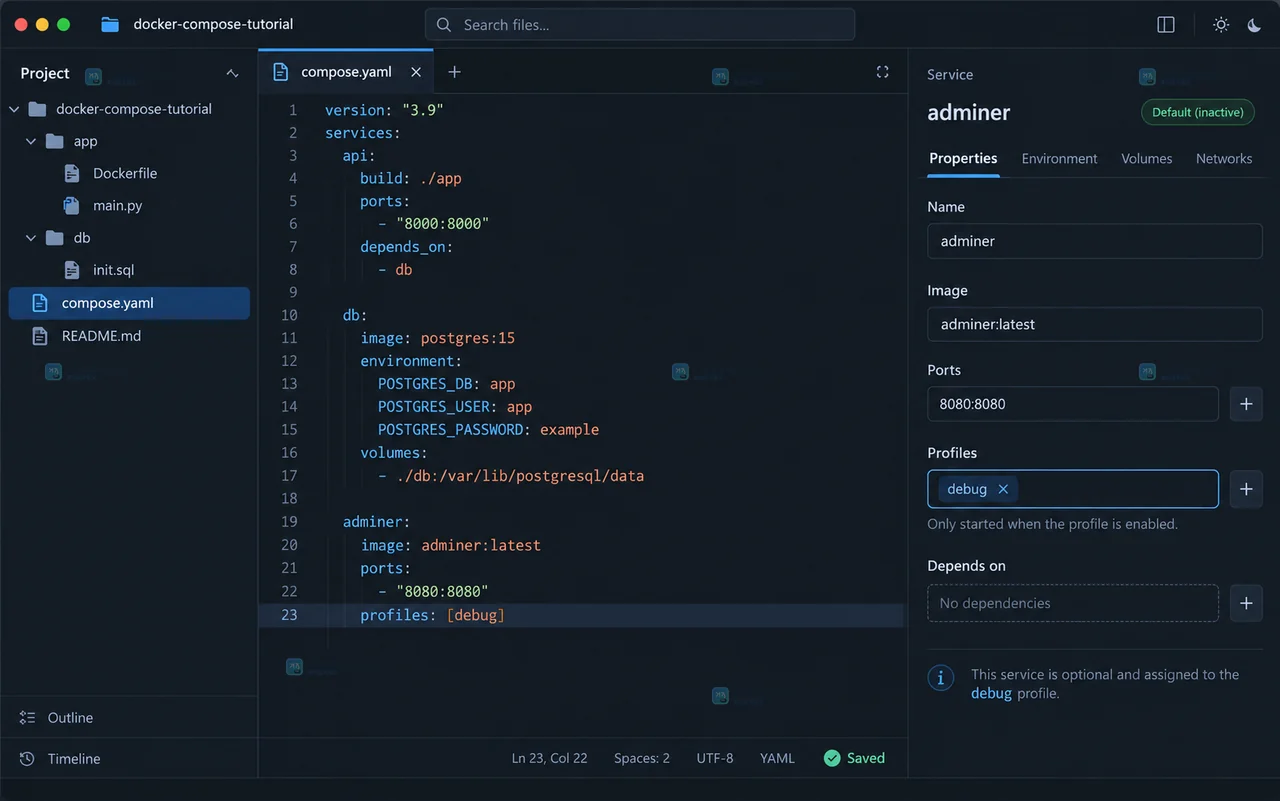Click the db folder icon
The width and height of the screenshot is (1280, 801).
(55, 238)
